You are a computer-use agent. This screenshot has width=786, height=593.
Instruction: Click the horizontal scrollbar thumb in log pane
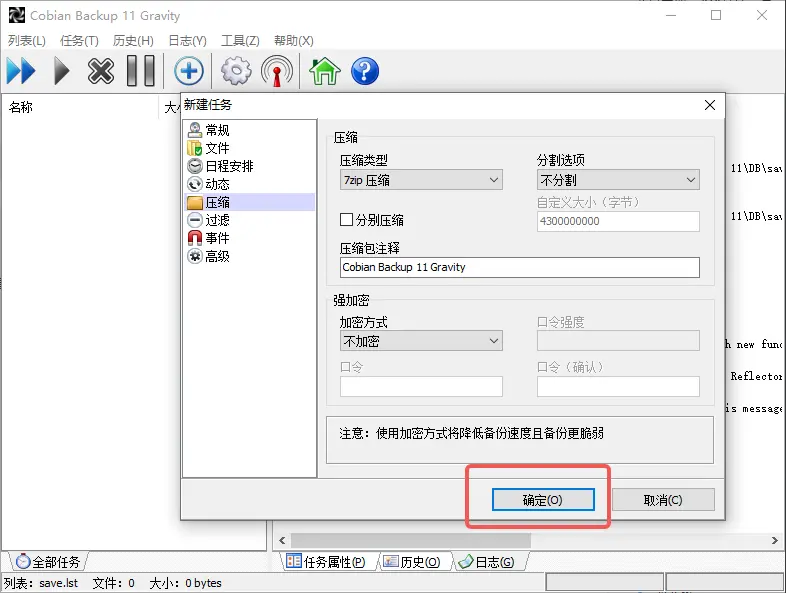(x=411, y=540)
